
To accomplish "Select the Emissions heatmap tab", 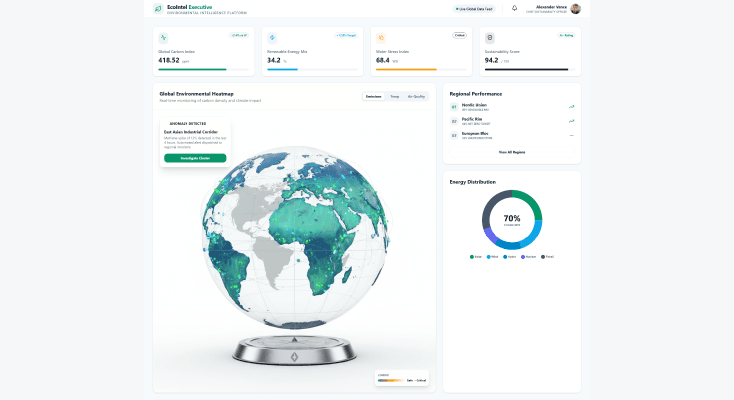I will coord(374,96).
